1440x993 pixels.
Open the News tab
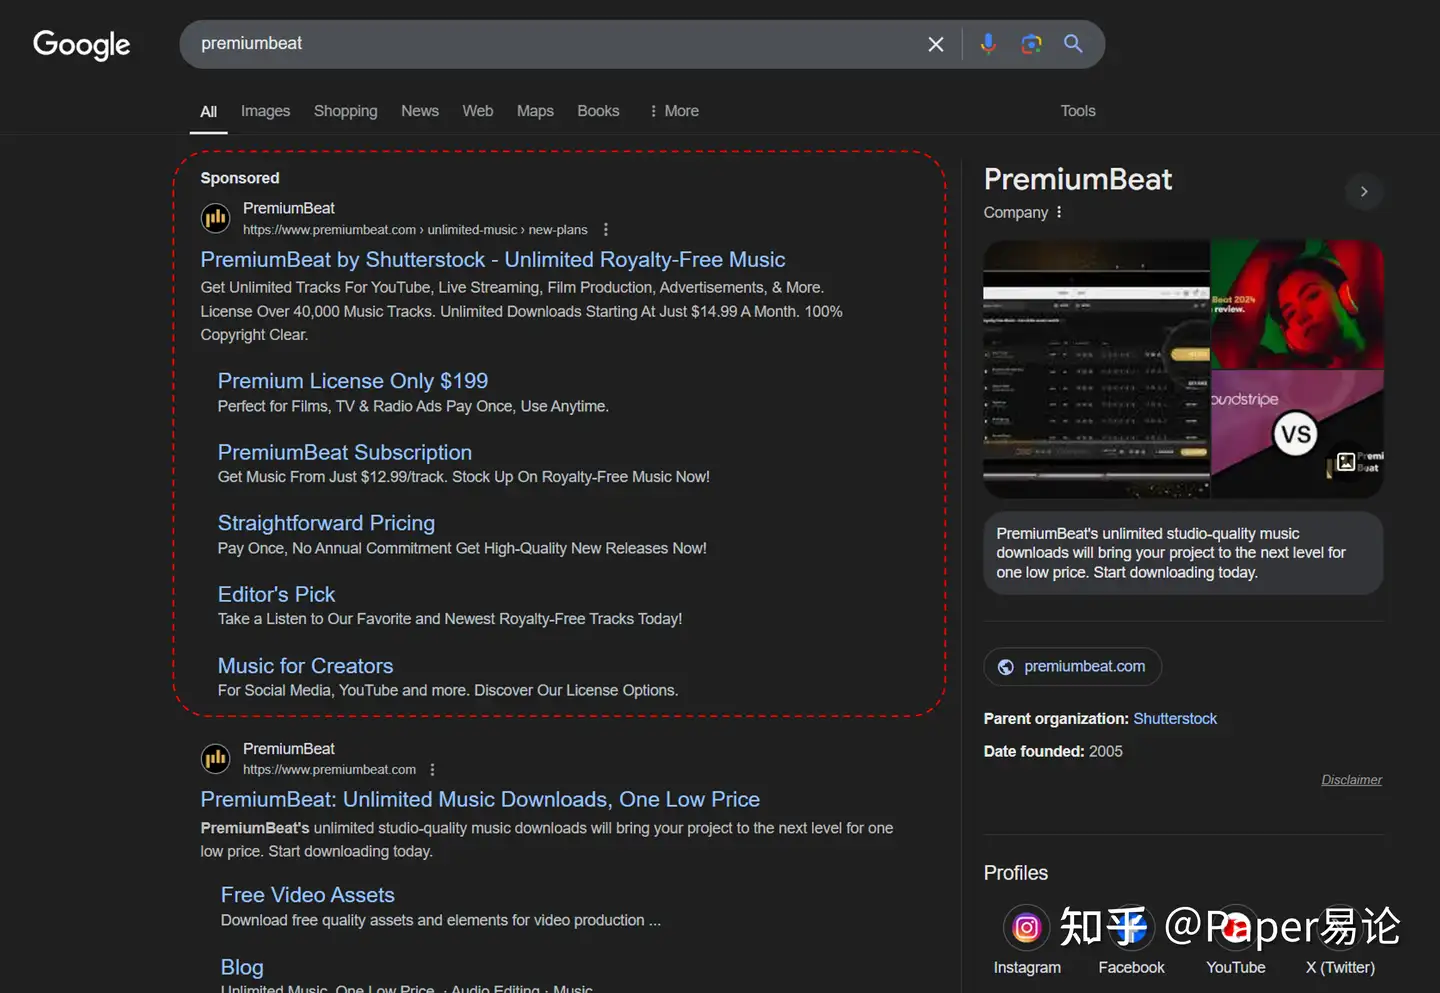[x=420, y=111]
